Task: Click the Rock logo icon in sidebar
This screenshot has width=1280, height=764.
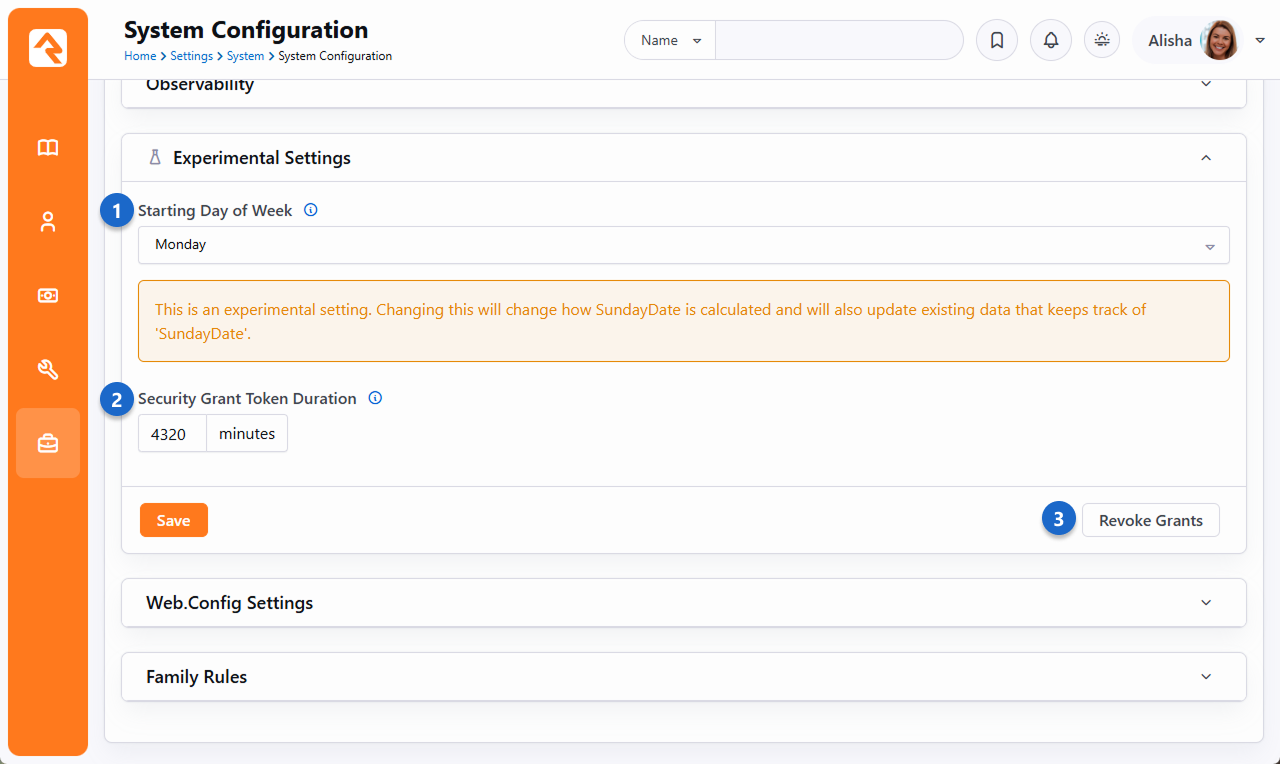Action: click(x=48, y=48)
